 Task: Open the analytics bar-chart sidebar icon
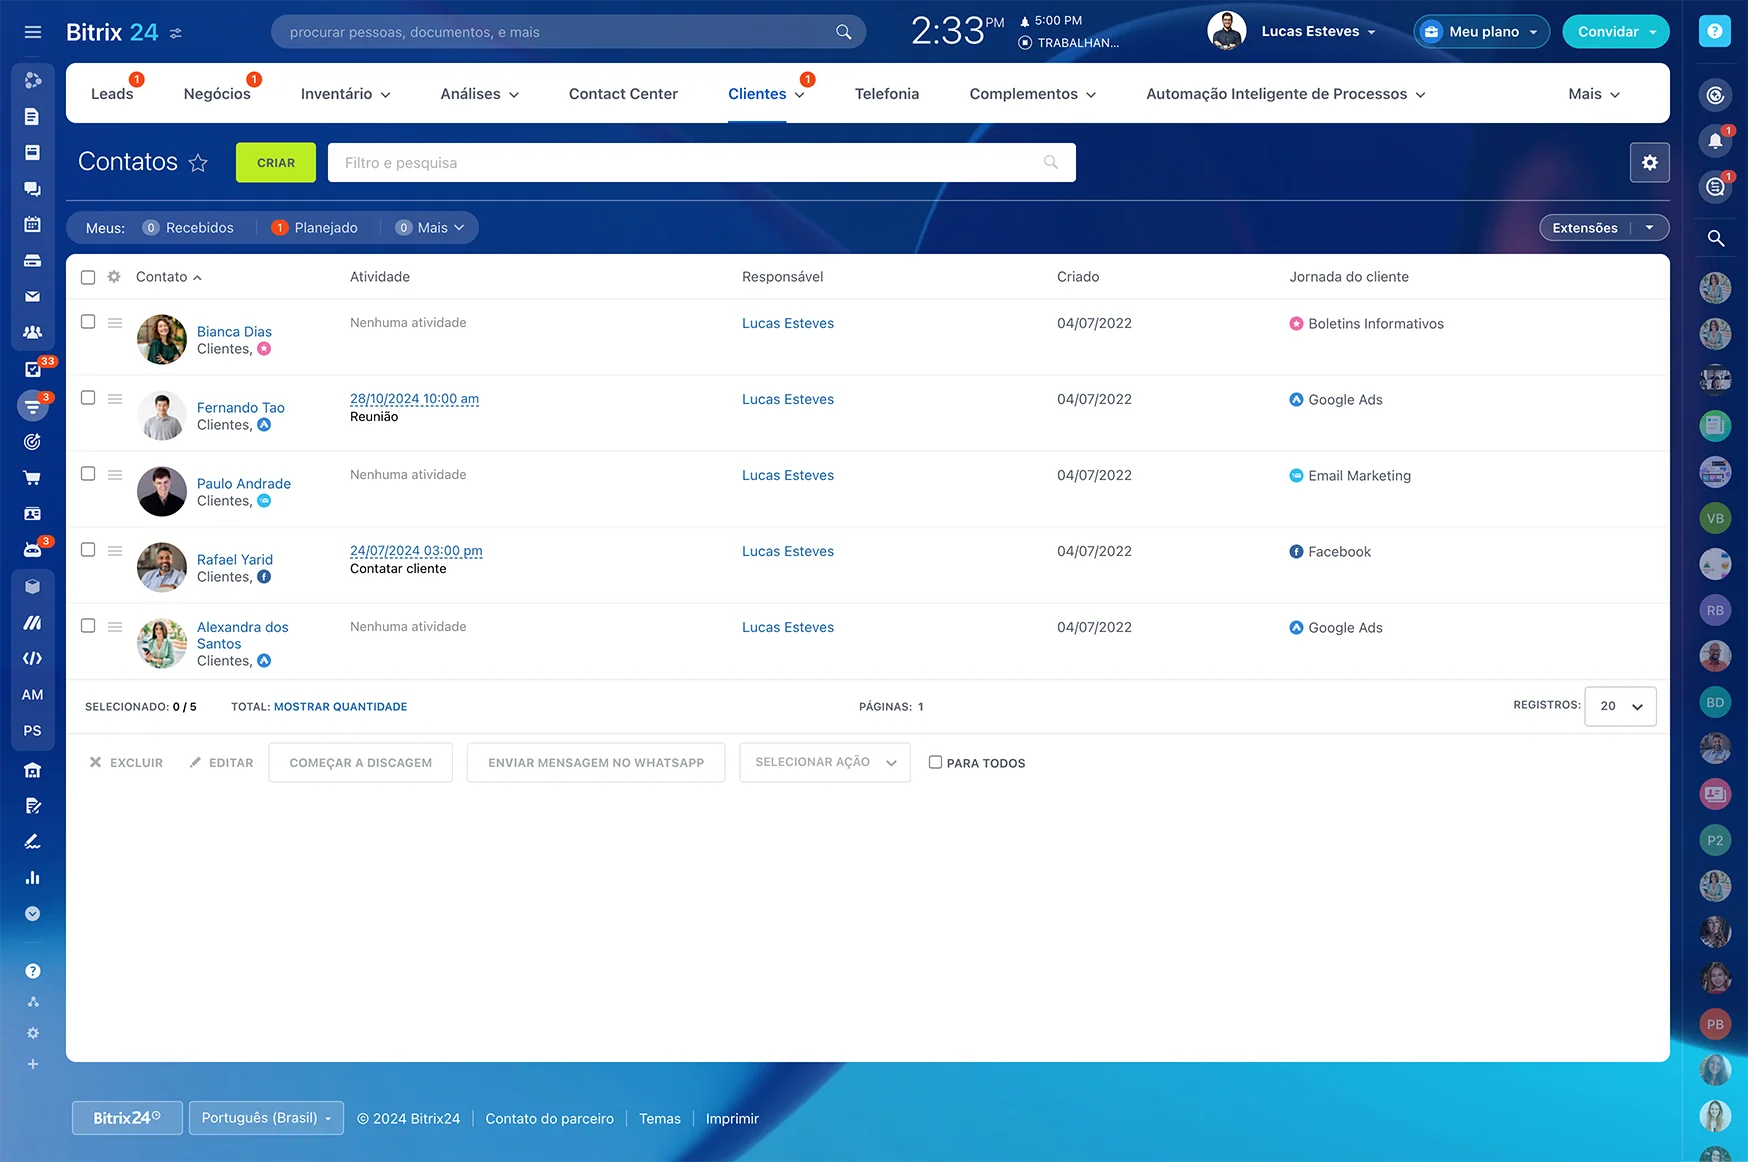[x=33, y=877]
